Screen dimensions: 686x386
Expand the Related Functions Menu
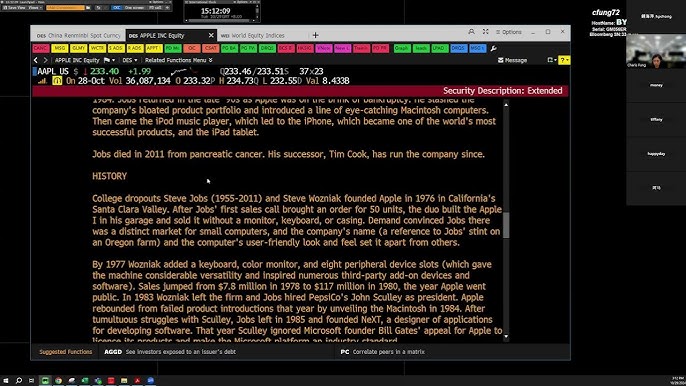(178, 60)
